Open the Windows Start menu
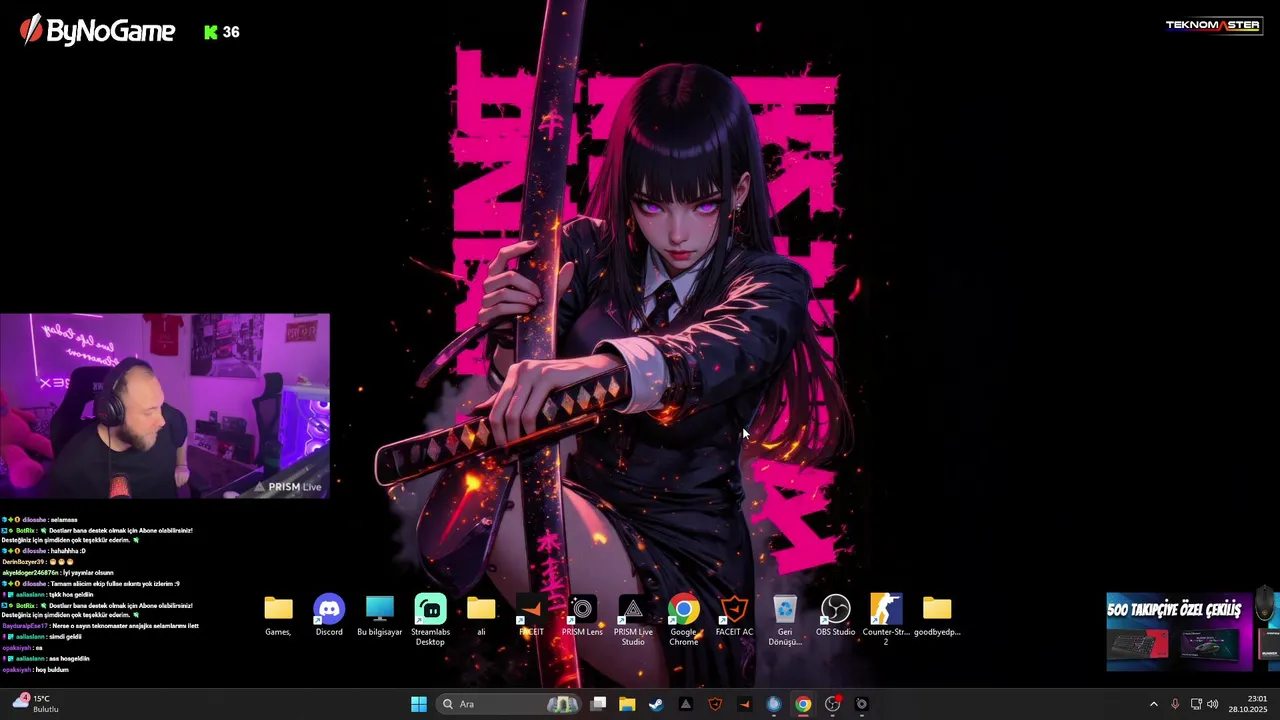Viewport: 1280px width, 720px height. tap(419, 704)
